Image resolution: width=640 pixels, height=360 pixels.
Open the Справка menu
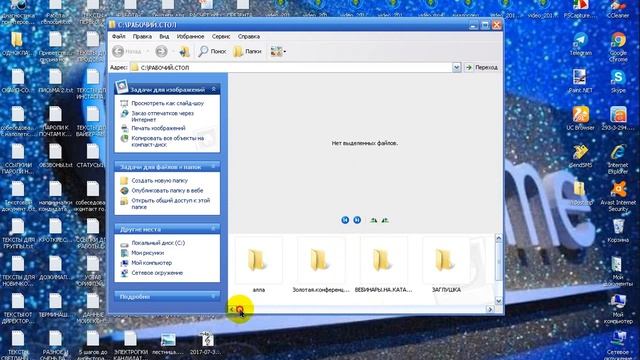(249, 36)
